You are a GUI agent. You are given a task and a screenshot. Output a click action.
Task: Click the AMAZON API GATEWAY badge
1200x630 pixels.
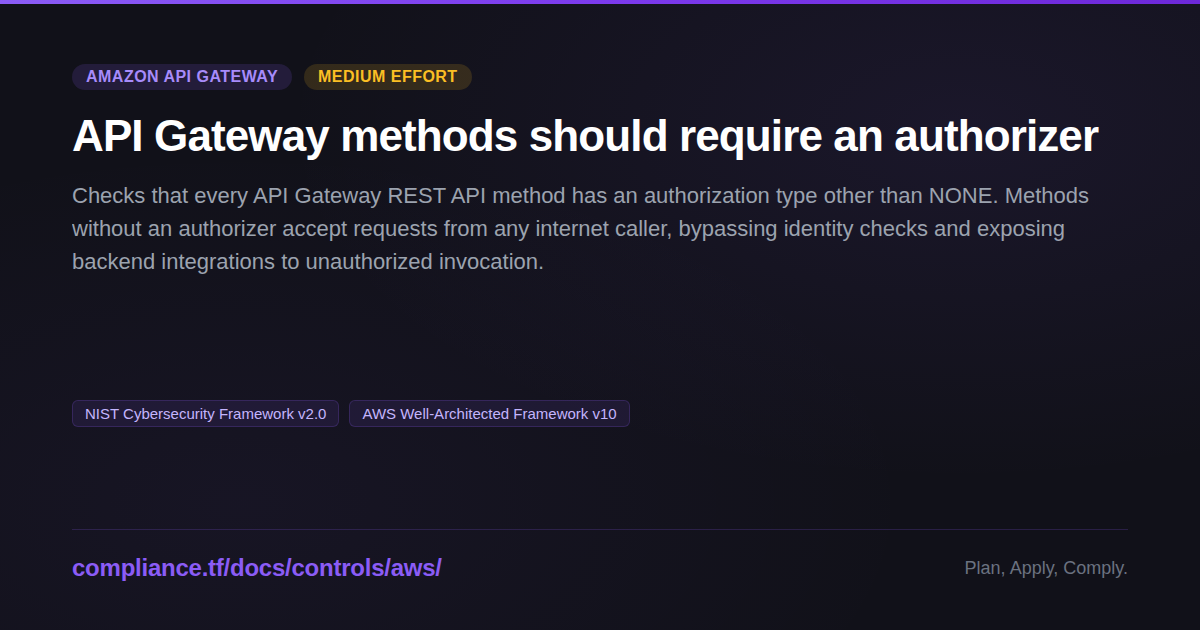pyautogui.click(x=182, y=77)
